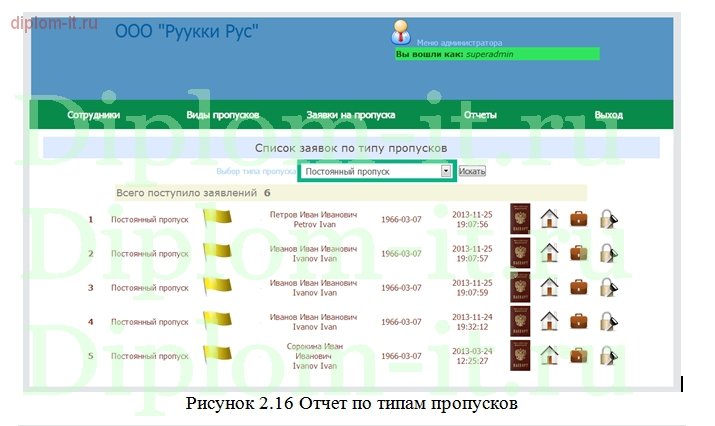715x426 pixels.
Task: Click padlock icon in row 1
Action: coord(608,218)
